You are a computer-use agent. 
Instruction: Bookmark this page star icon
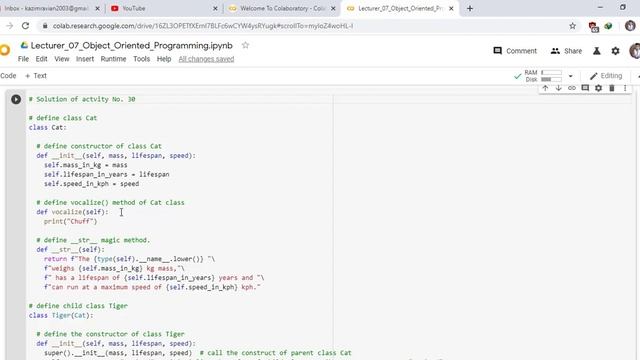pos(573,26)
